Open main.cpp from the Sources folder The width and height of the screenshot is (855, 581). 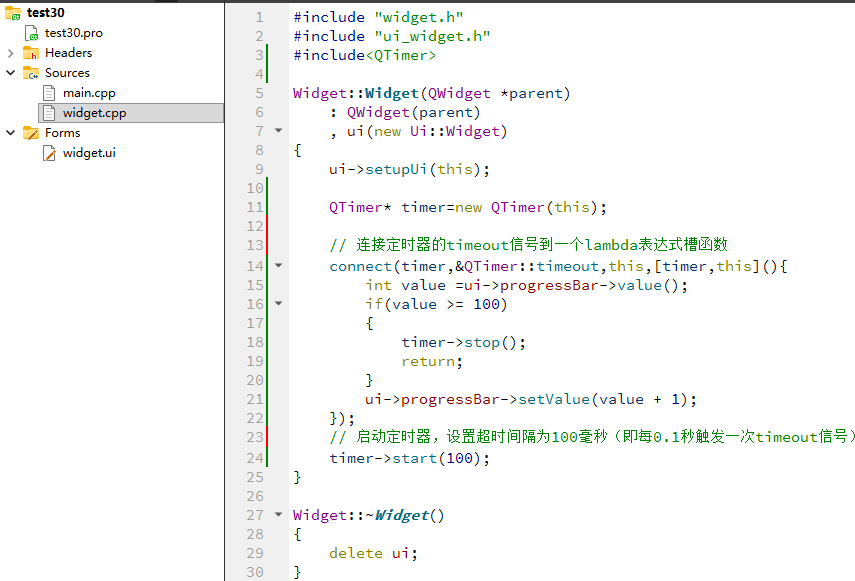[89, 93]
